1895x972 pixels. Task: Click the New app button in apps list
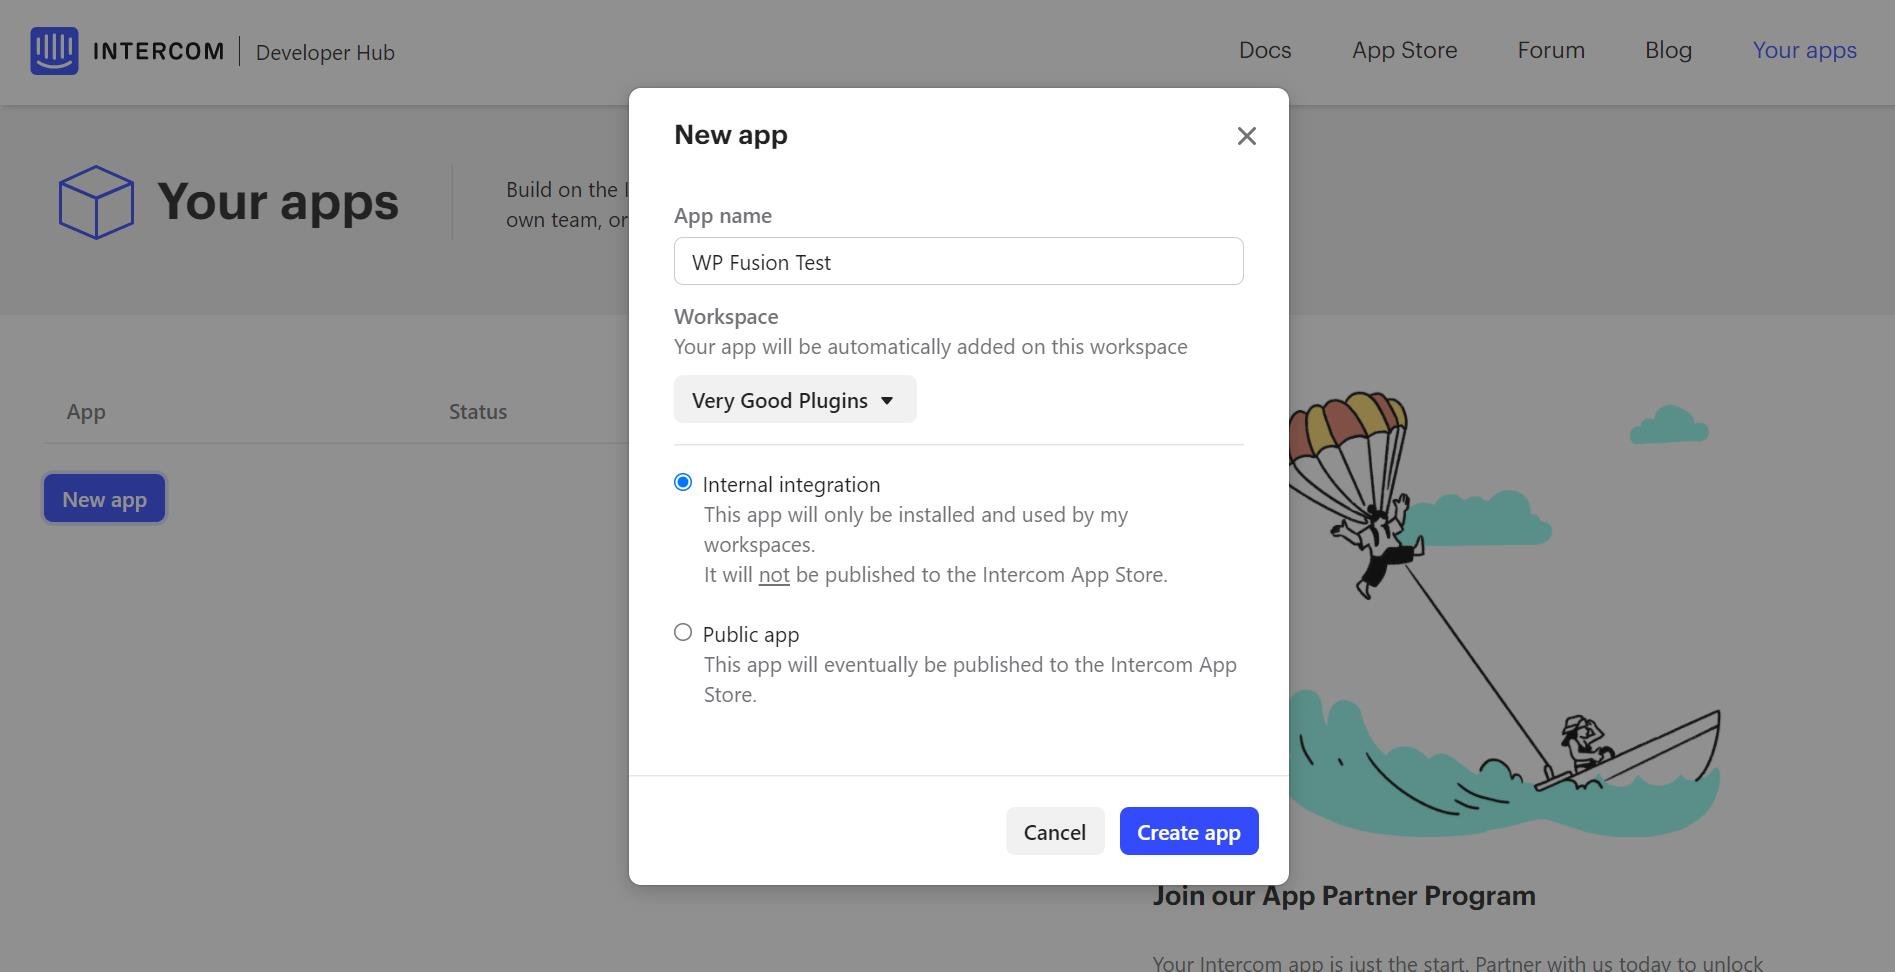(x=104, y=498)
